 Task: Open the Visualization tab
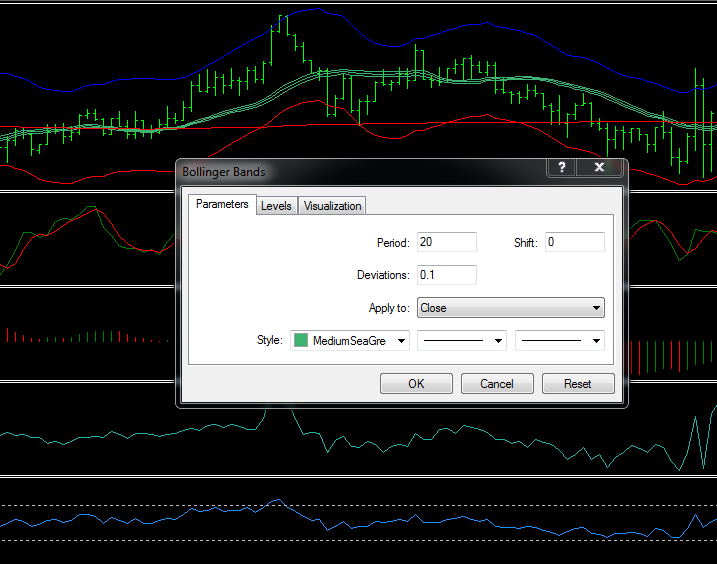click(x=332, y=206)
